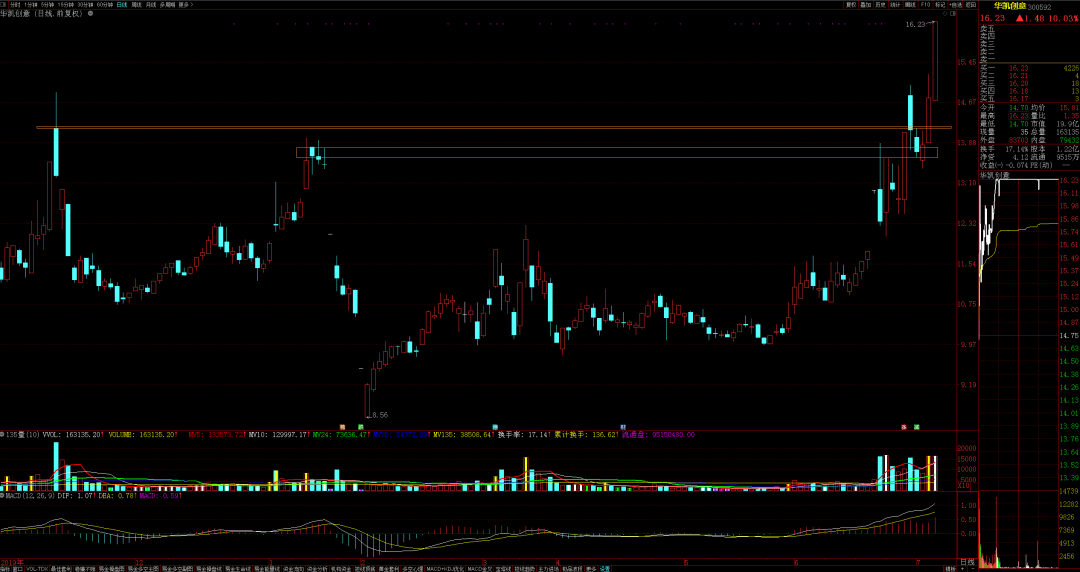Screen dimensions: 1080x572
Task: Select the 15分钟 period tab
Action: pos(65,4)
